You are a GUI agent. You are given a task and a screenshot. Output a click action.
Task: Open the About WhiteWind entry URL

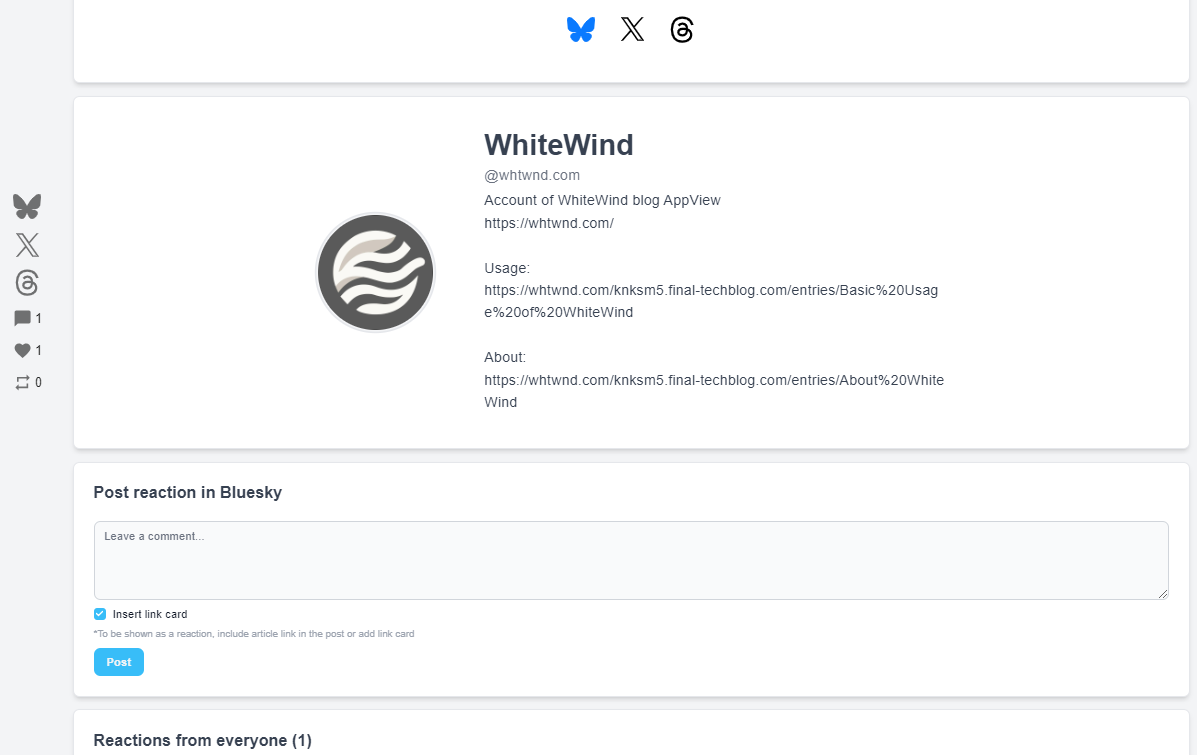[713, 380]
